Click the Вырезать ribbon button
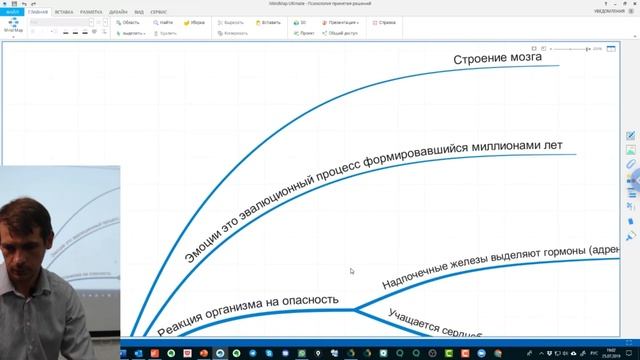Screen dimensions: 640x360 pos(231,23)
